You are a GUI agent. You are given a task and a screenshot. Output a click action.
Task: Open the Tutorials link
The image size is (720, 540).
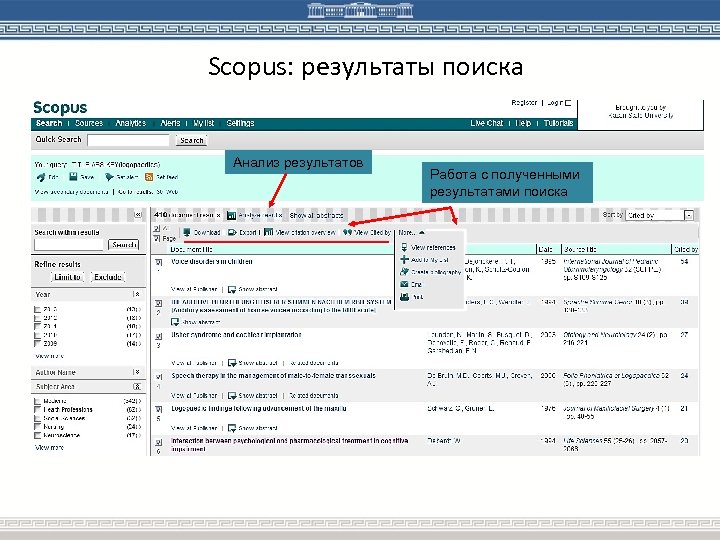tap(558, 123)
